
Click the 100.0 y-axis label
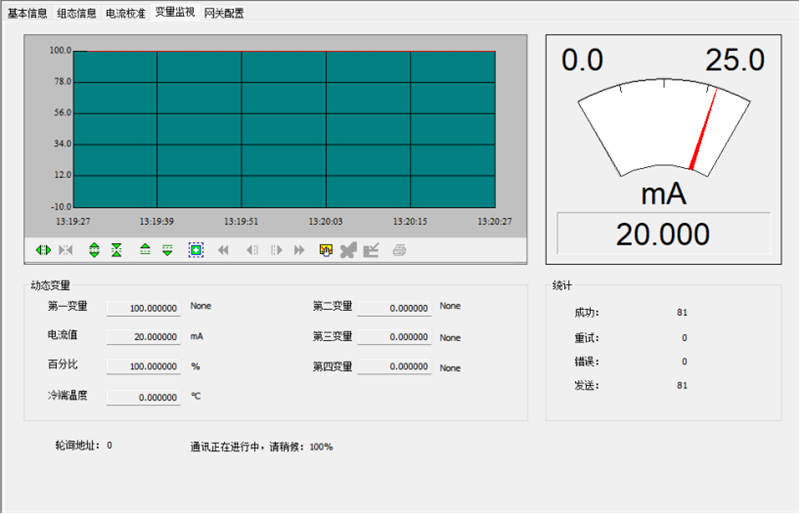tap(60, 50)
